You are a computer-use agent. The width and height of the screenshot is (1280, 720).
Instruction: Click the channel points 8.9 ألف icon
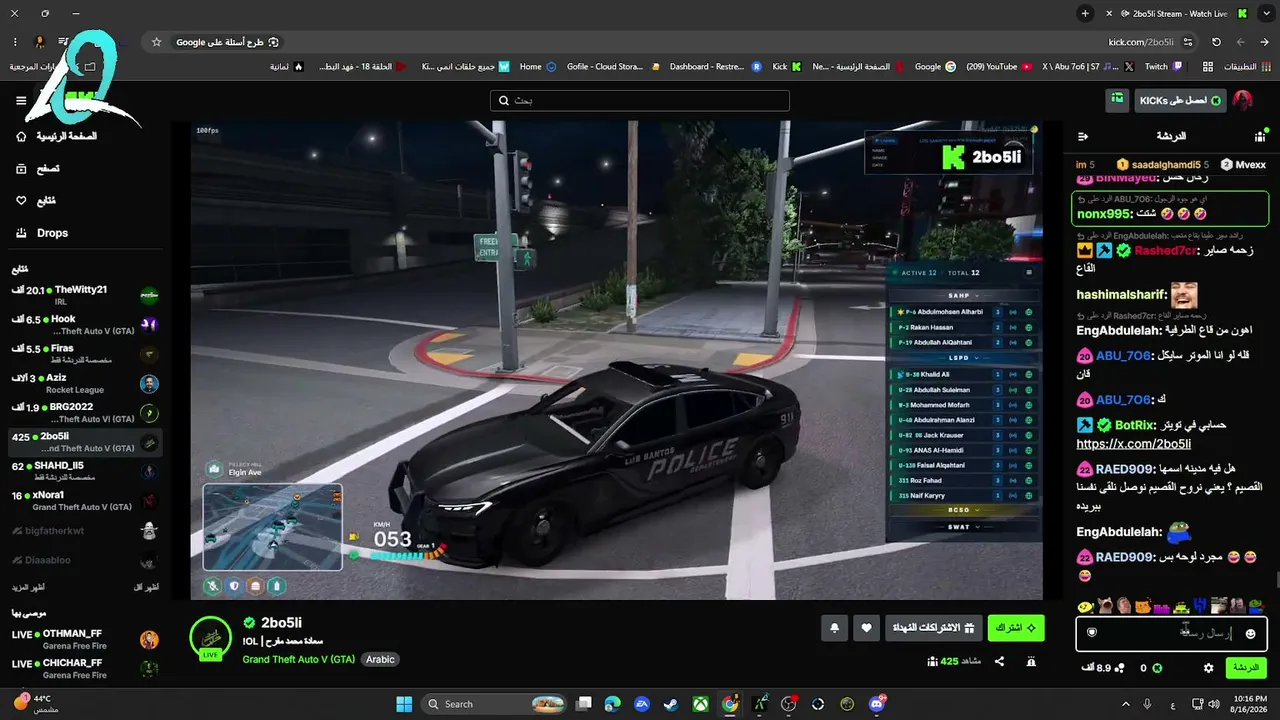click(1118, 668)
